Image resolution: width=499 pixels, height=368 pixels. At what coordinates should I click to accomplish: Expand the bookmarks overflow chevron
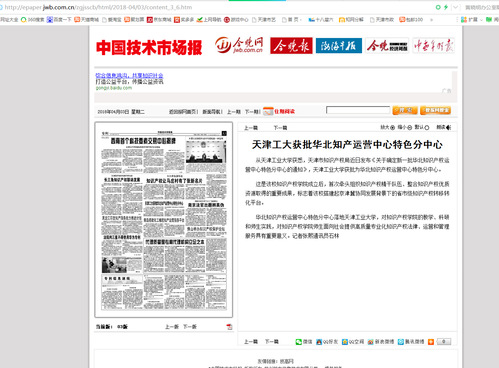click(x=431, y=20)
